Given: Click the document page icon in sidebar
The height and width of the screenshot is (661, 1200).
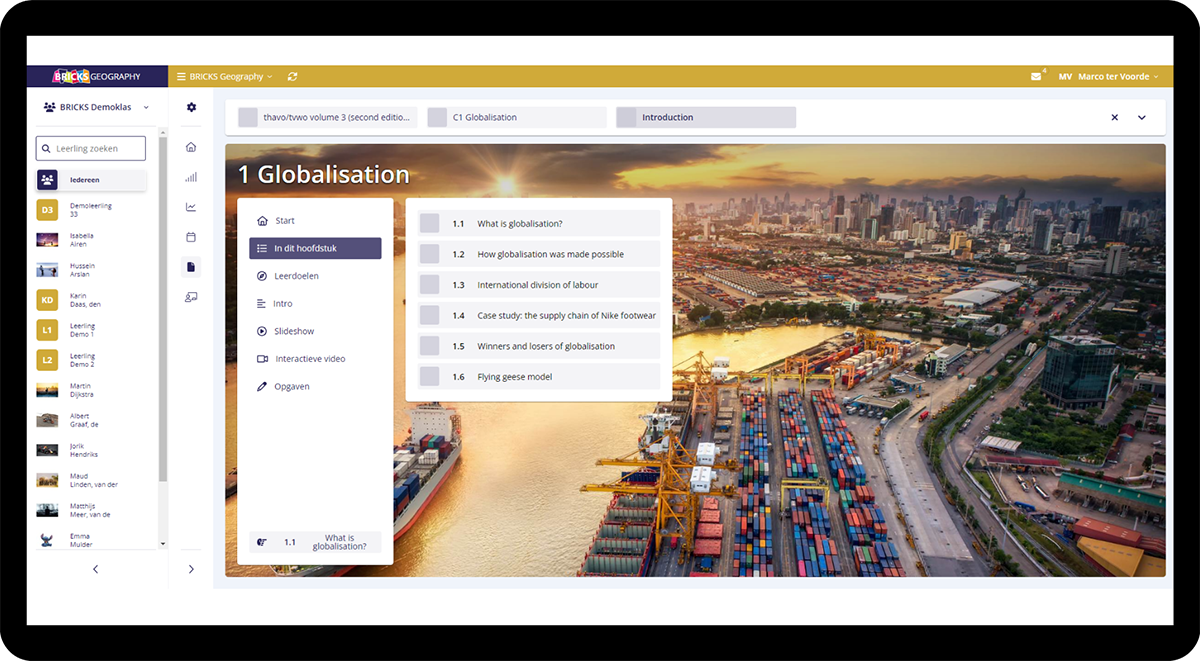Looking at the screenshot, I should [x=191, y=267].
